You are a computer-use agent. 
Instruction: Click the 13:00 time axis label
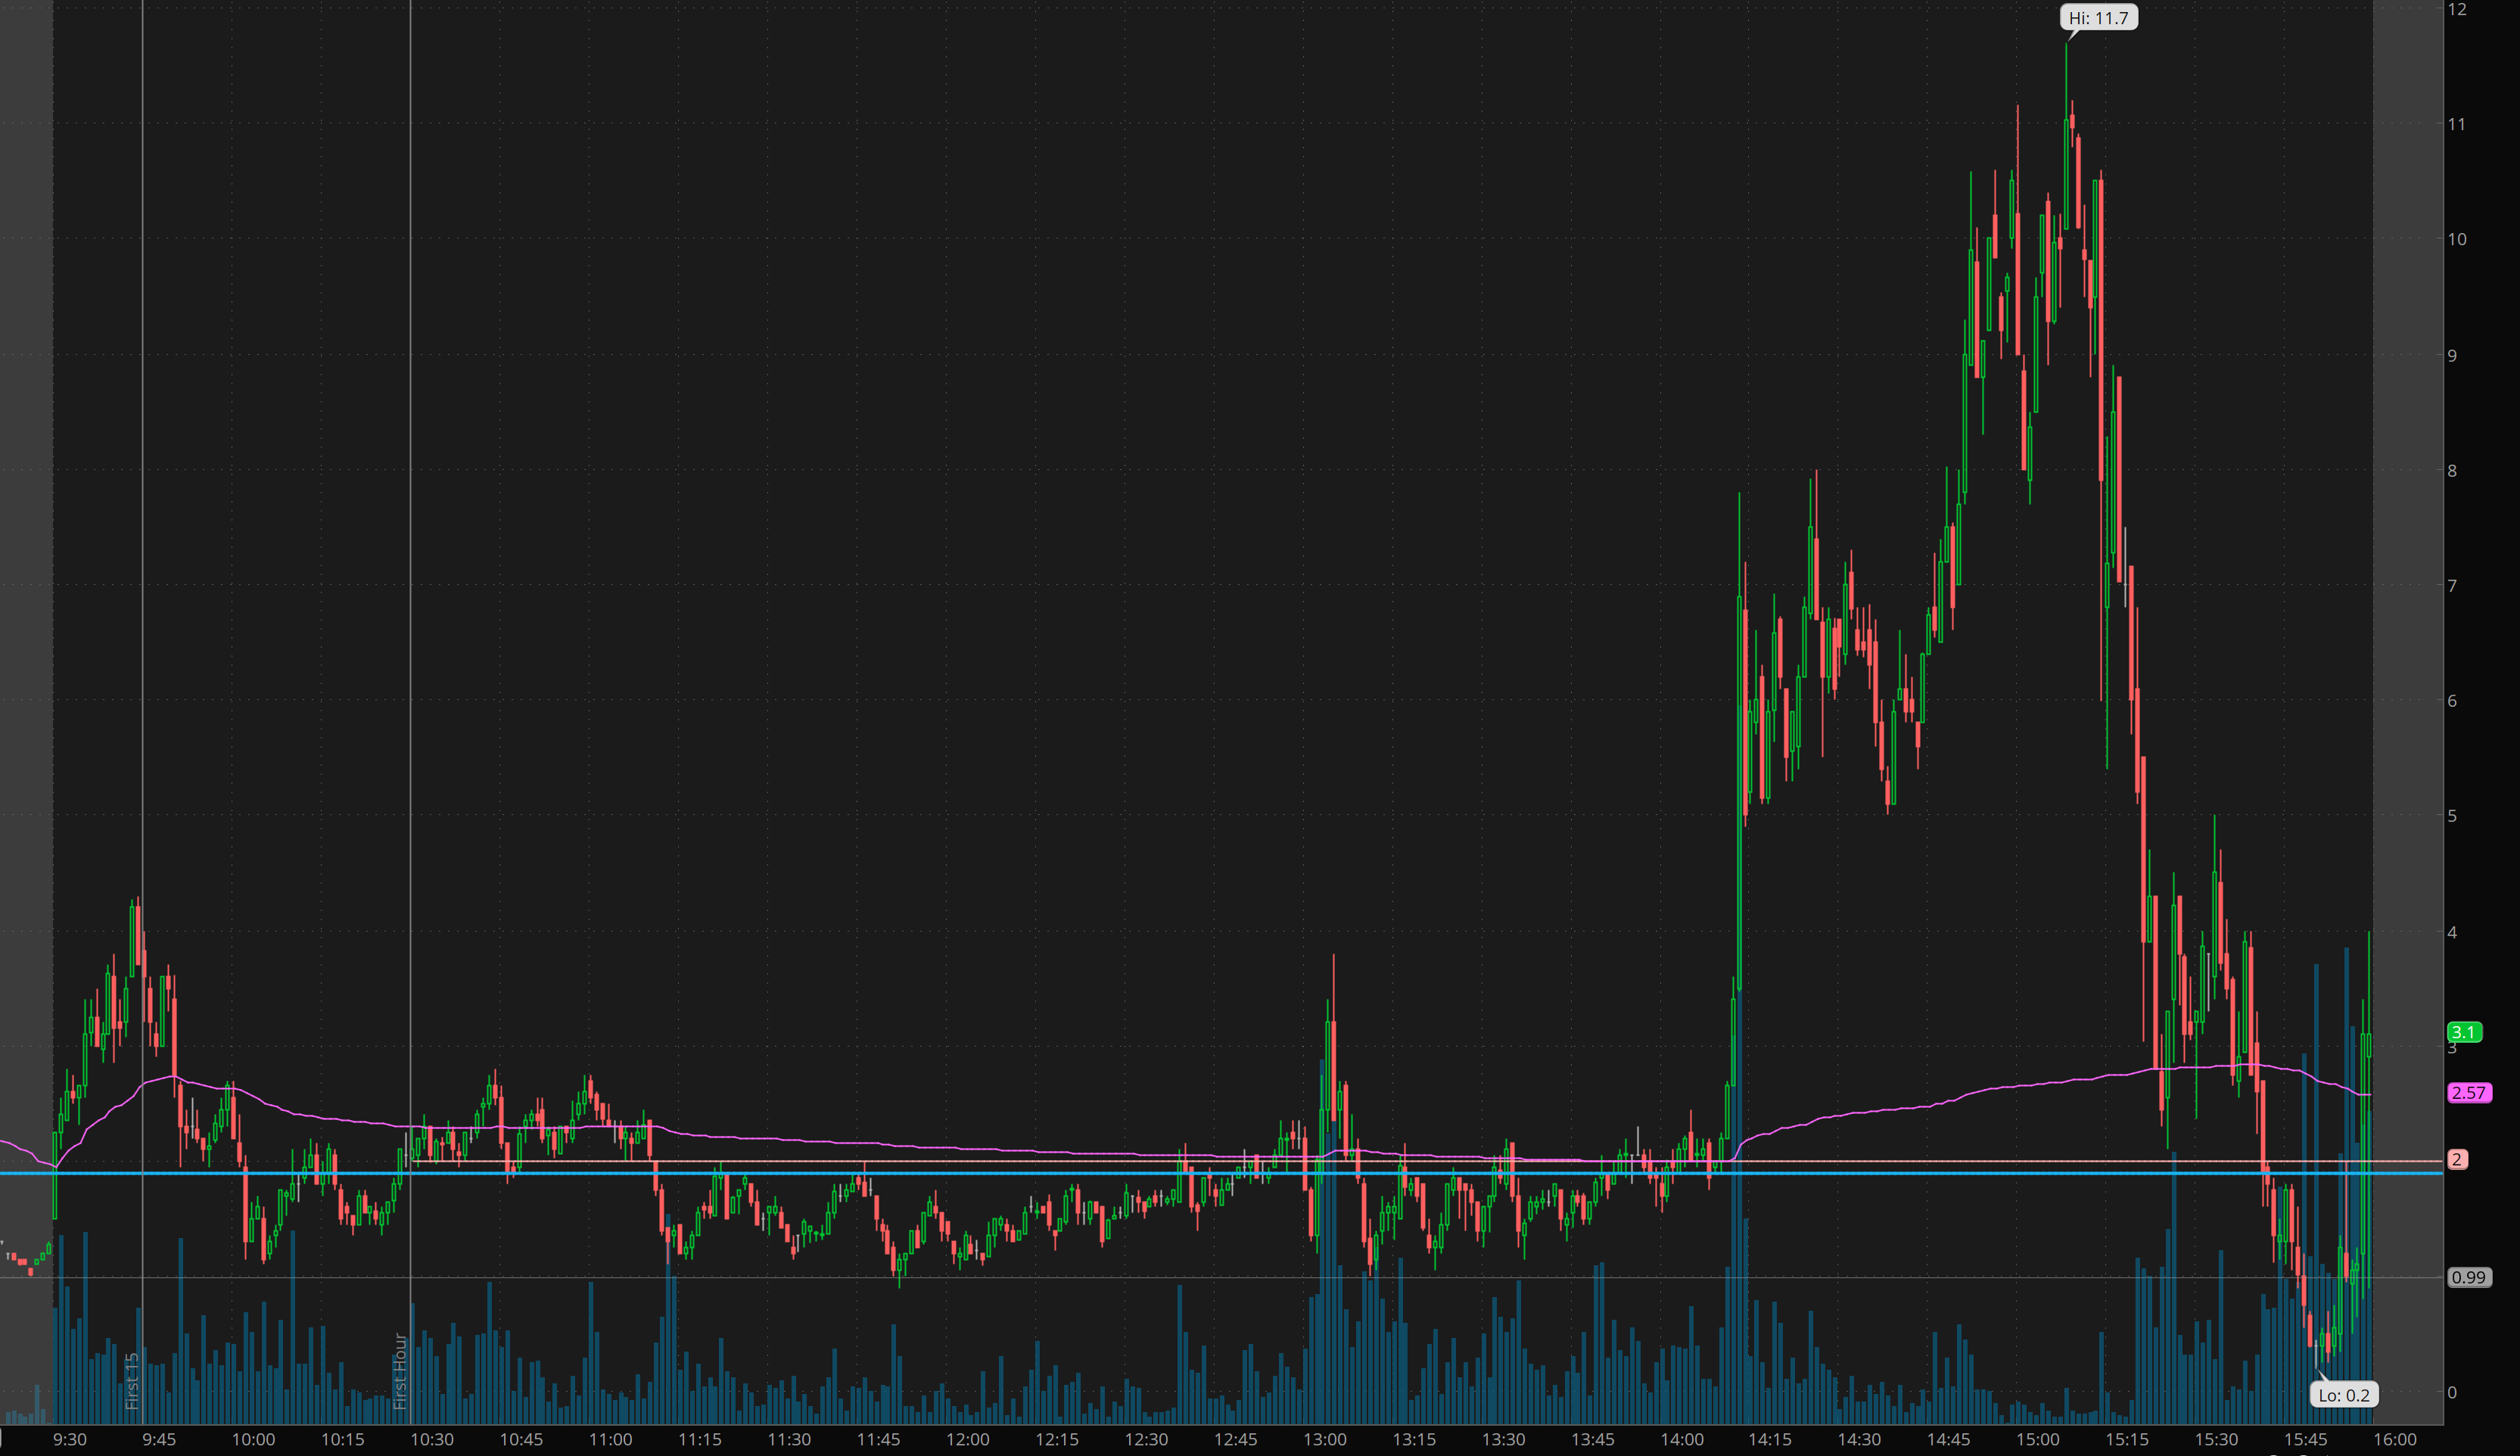tap(1324, 1439)
